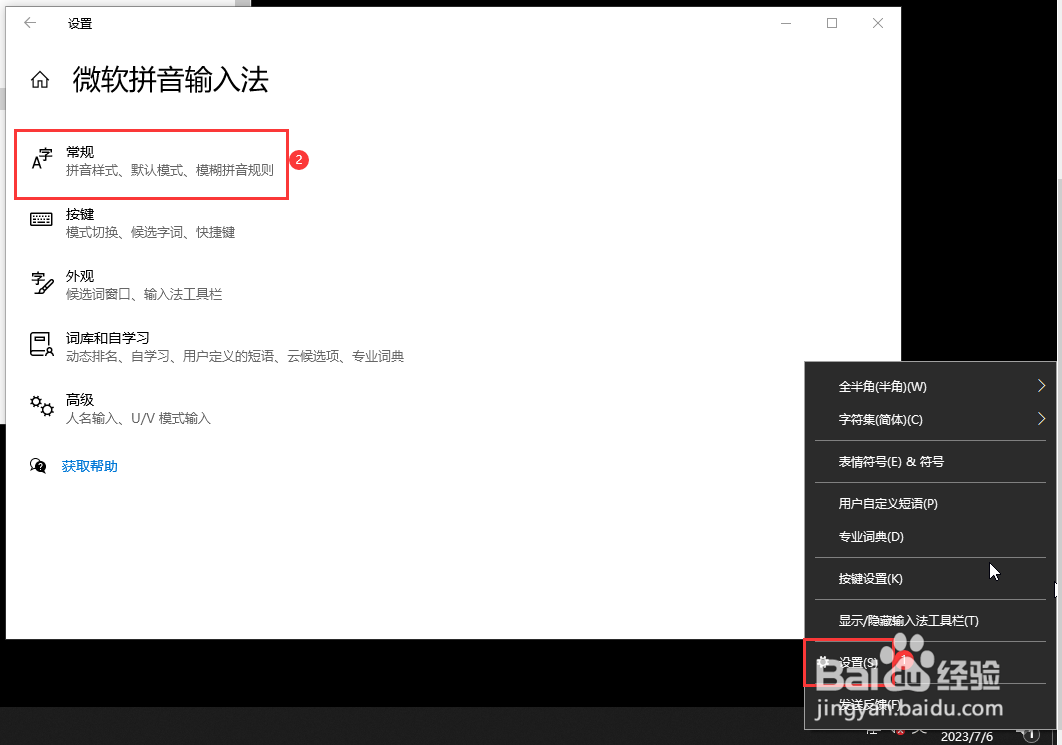Select 专业词典(D) menu entry
1062x745 pixels.
click(930, 537)
